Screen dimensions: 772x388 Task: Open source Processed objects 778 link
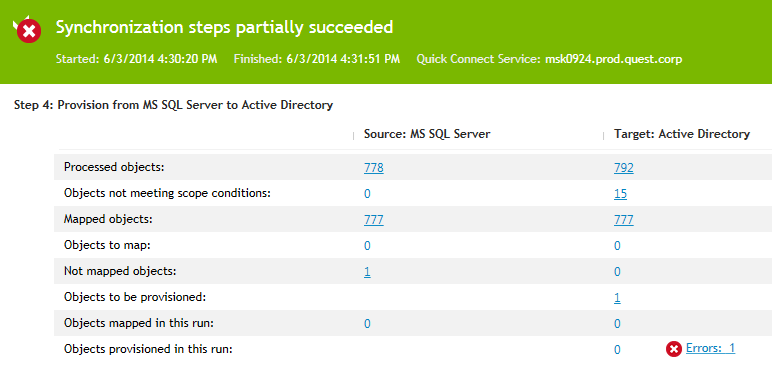pos(374,168)
